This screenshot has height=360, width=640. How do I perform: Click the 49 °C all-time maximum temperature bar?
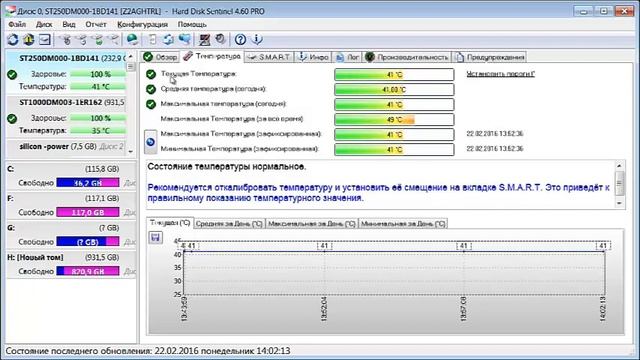(394, 120)
